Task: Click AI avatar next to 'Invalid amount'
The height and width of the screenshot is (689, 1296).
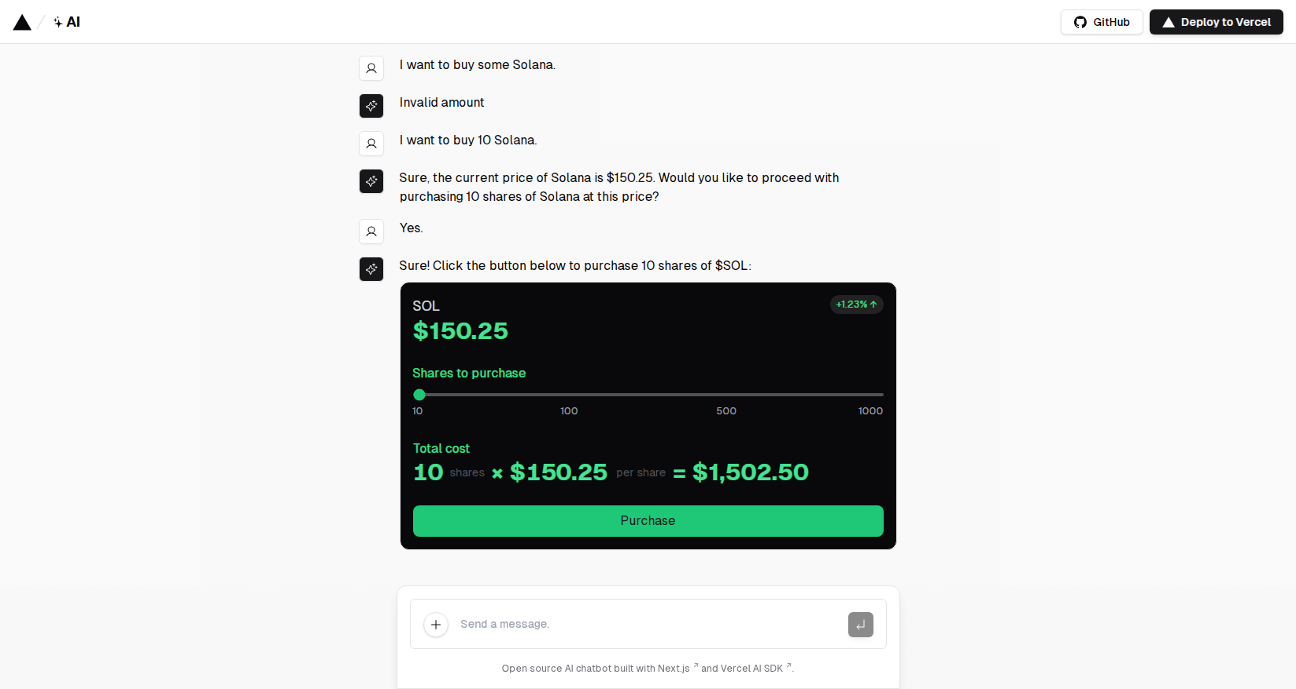Action: (371, 106)
